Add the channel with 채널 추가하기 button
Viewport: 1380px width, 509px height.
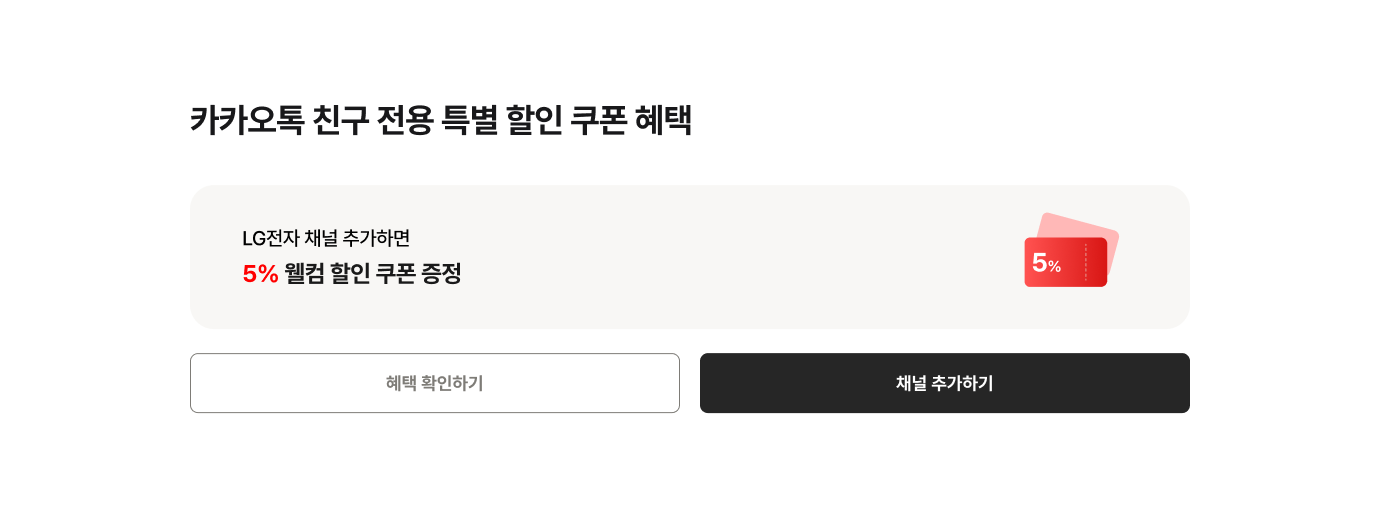(x=945, y=383)
